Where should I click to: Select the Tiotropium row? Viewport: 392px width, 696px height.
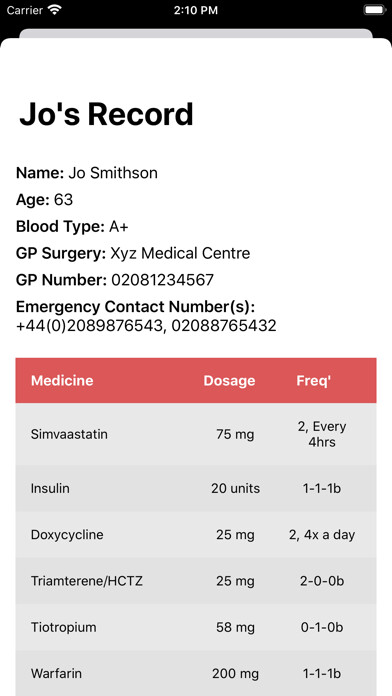(x=196, y=627)
